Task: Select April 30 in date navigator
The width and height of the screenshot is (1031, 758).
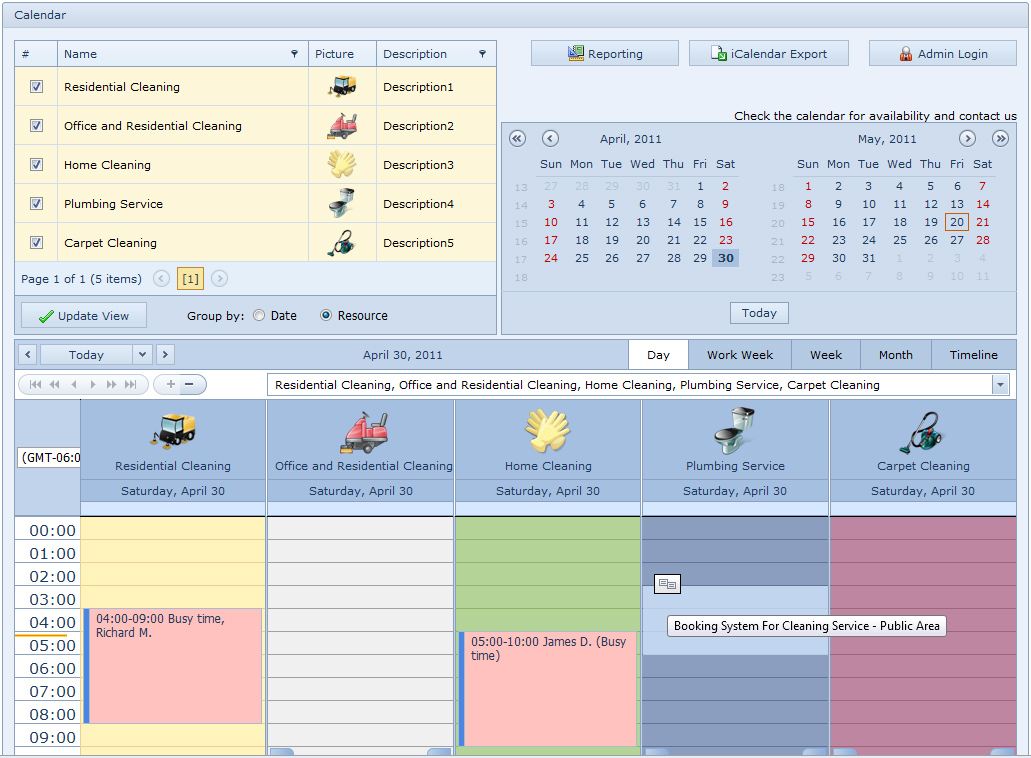Action: coord(725,258)
